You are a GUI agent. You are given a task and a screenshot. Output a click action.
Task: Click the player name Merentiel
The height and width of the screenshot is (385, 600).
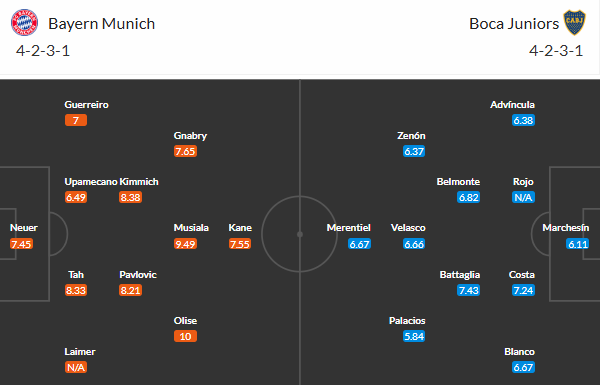pos(349,228)
